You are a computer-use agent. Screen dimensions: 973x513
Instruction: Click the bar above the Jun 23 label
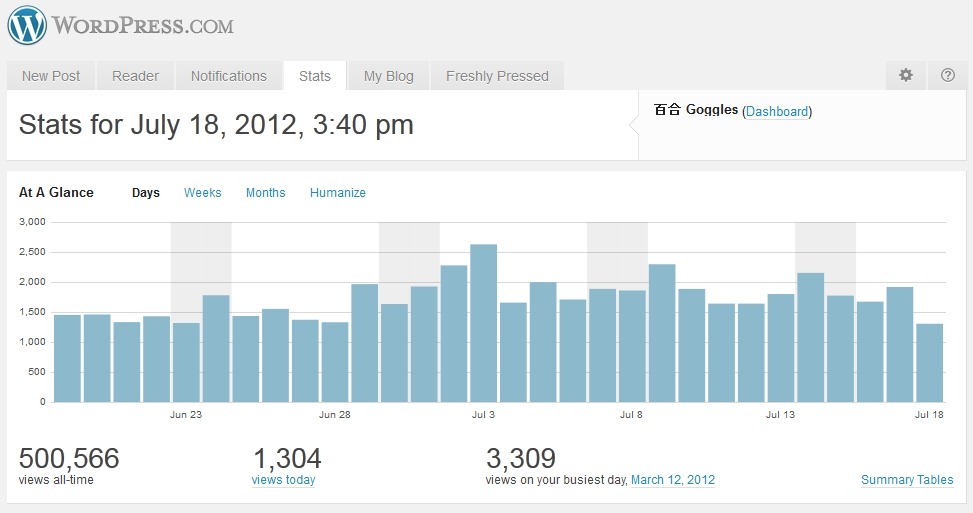tap(186, 362)
